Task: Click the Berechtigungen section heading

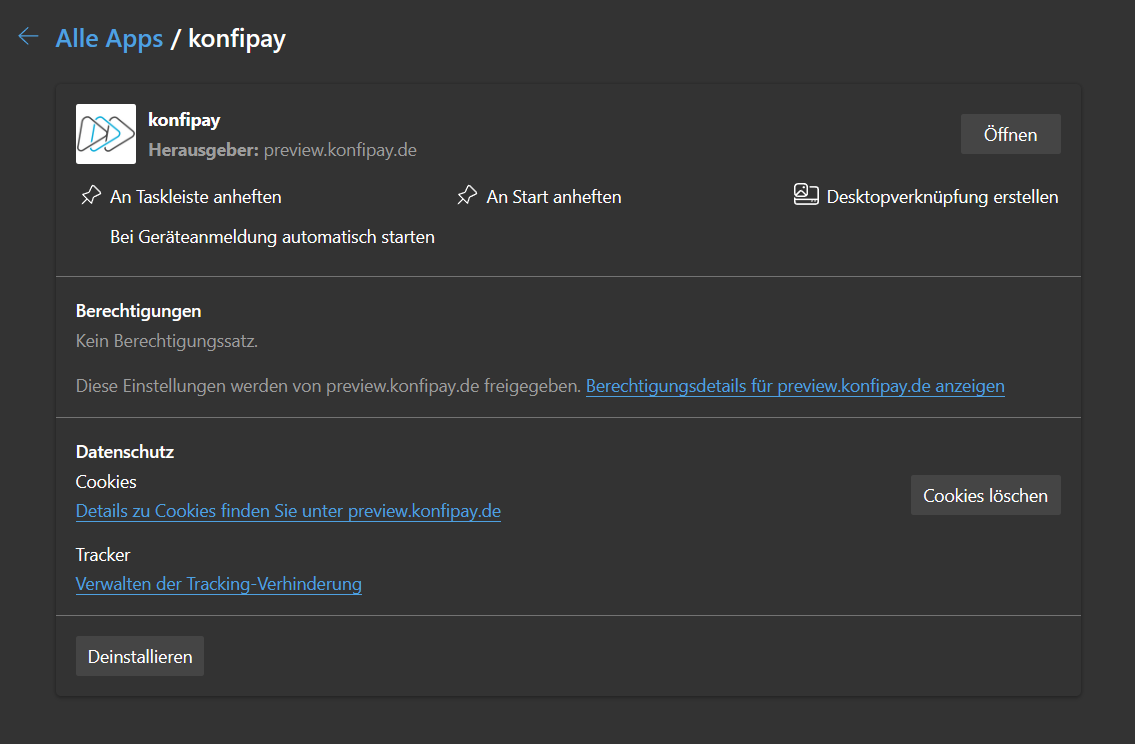Action: [x=138, y=311]
